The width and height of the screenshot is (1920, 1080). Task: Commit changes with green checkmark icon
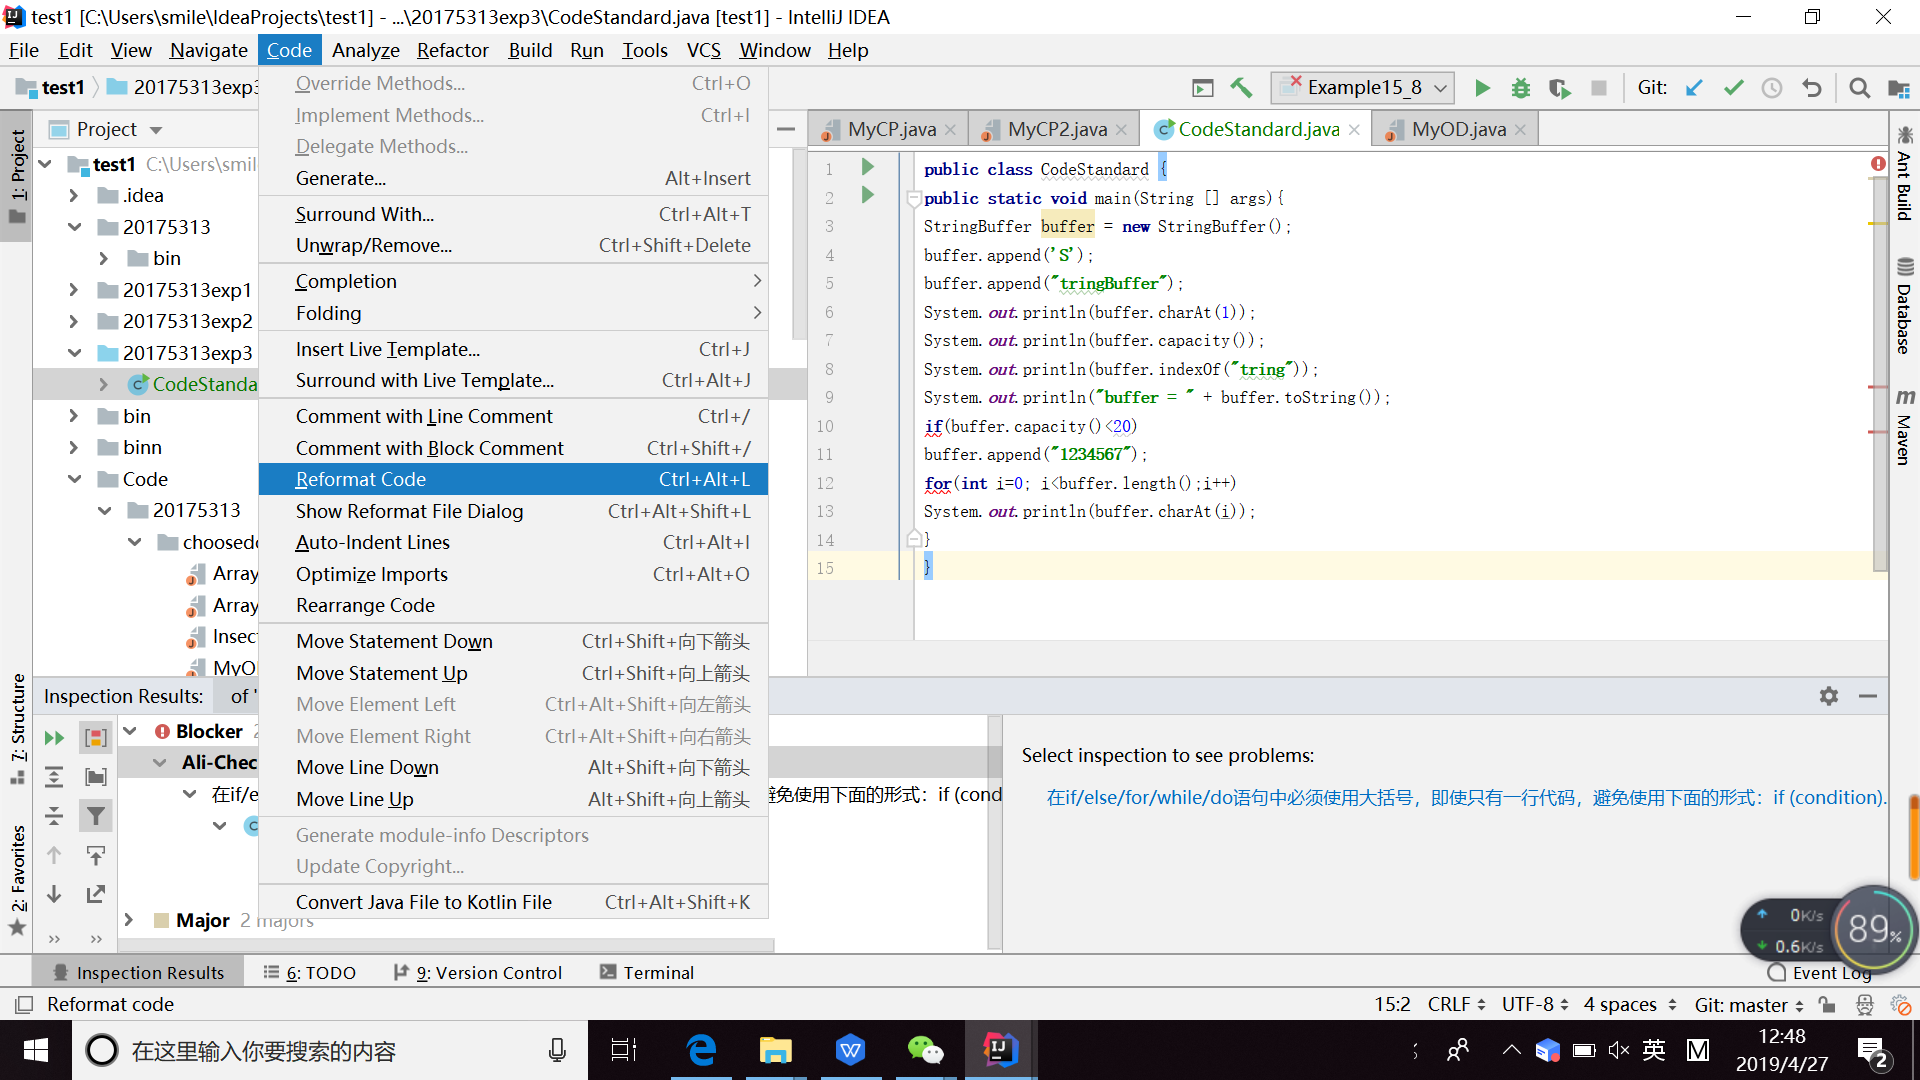tap(1733, 88)
